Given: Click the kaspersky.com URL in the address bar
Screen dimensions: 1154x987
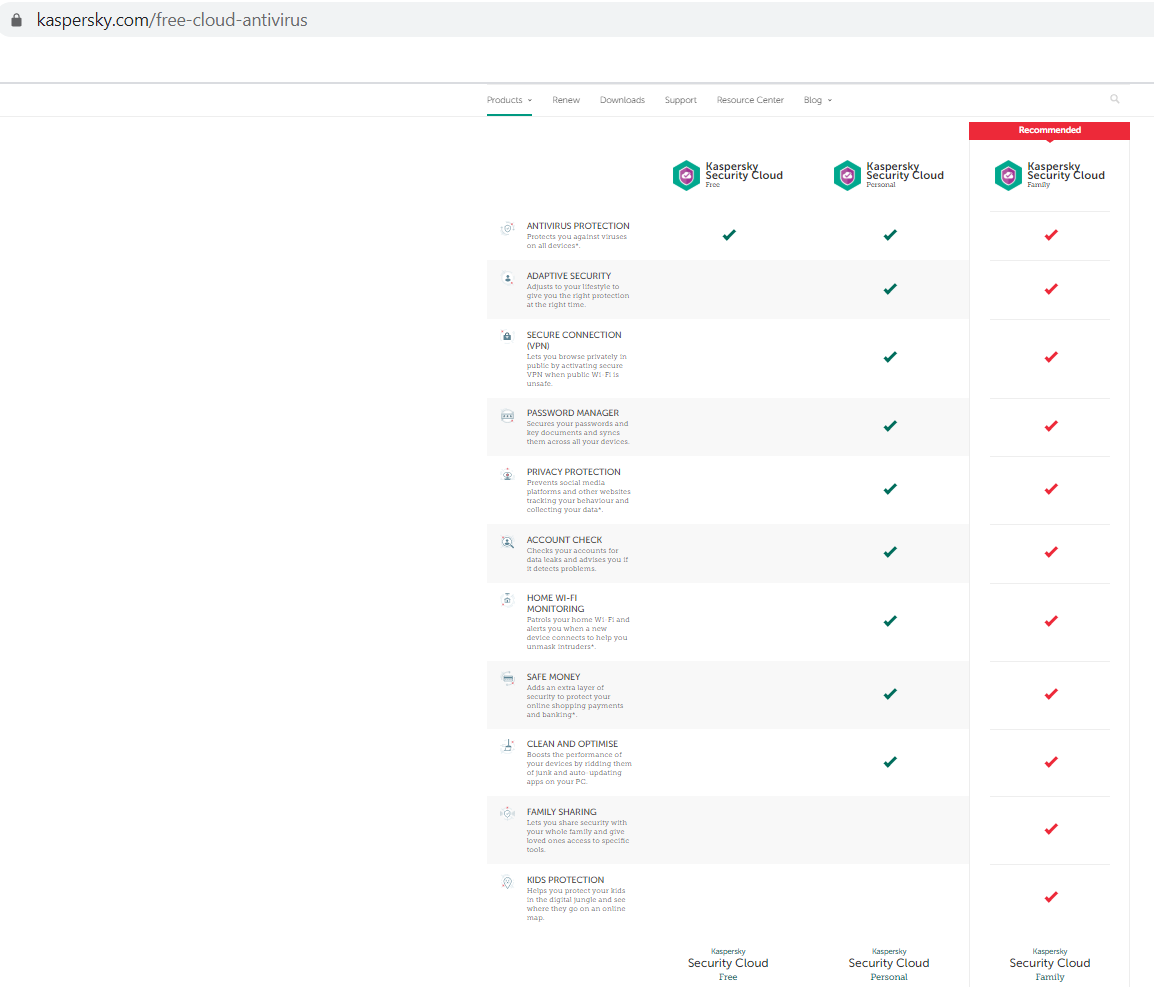Looking at the screenshot, I should pos(172,20).
